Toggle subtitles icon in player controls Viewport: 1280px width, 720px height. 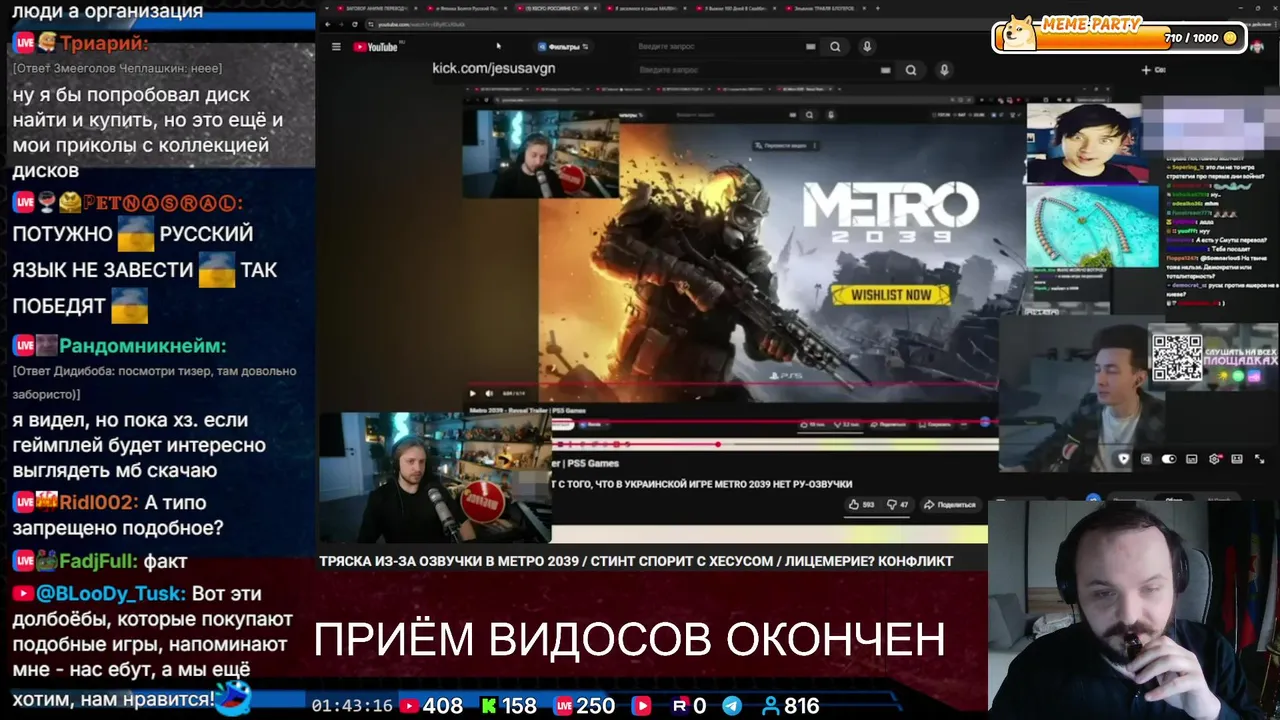[x=1192, y=459]
